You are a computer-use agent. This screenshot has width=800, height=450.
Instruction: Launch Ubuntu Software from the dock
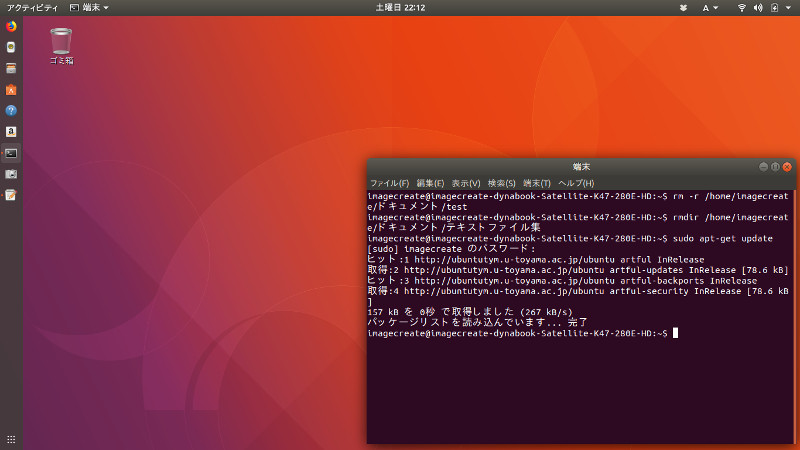click(11, 90)
